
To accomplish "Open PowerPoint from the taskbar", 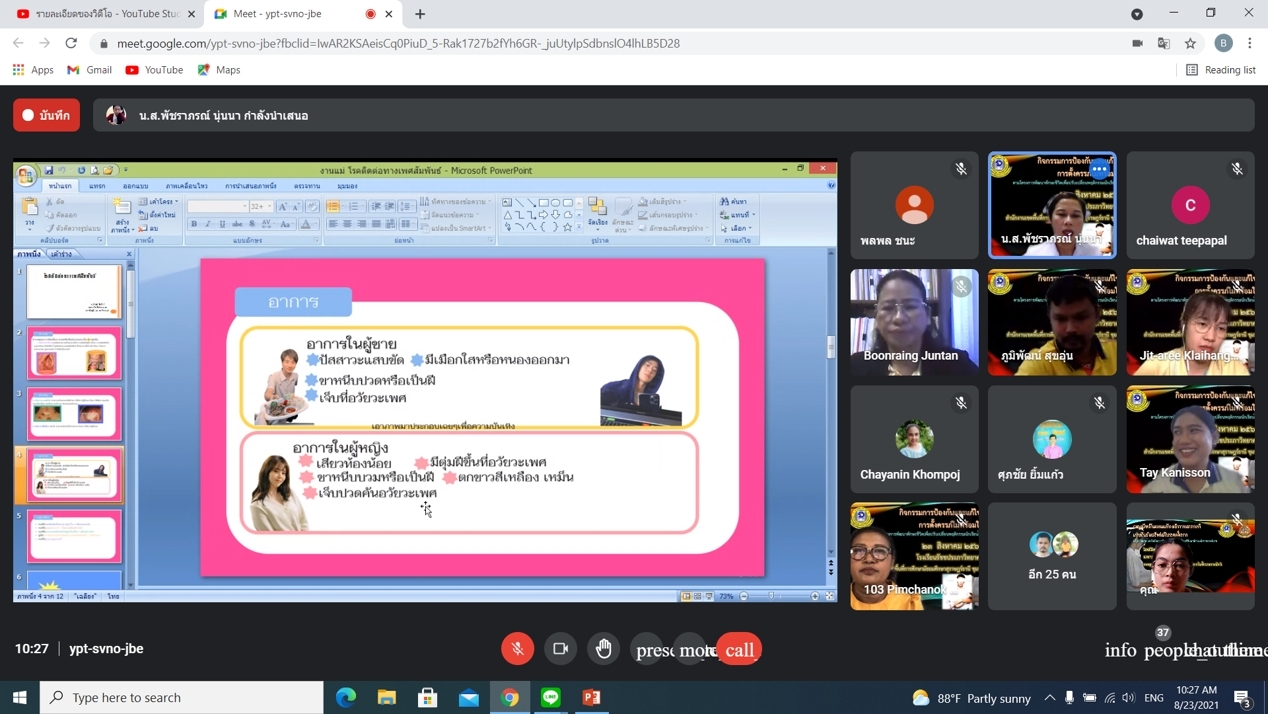I will coord(592,697).
